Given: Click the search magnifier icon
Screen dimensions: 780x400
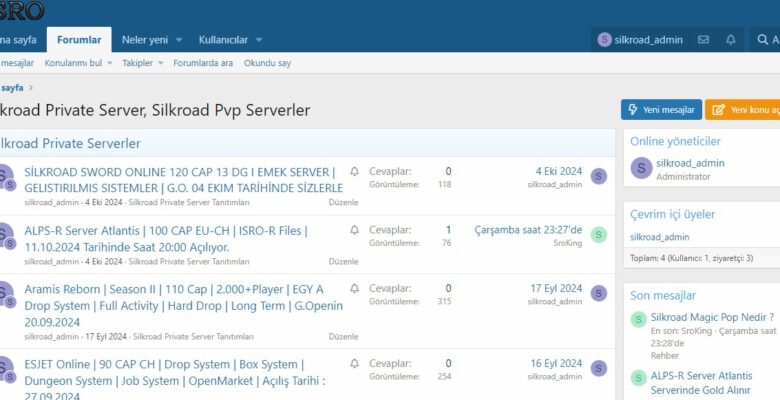Looking at the screenshot, I should 762,40.
